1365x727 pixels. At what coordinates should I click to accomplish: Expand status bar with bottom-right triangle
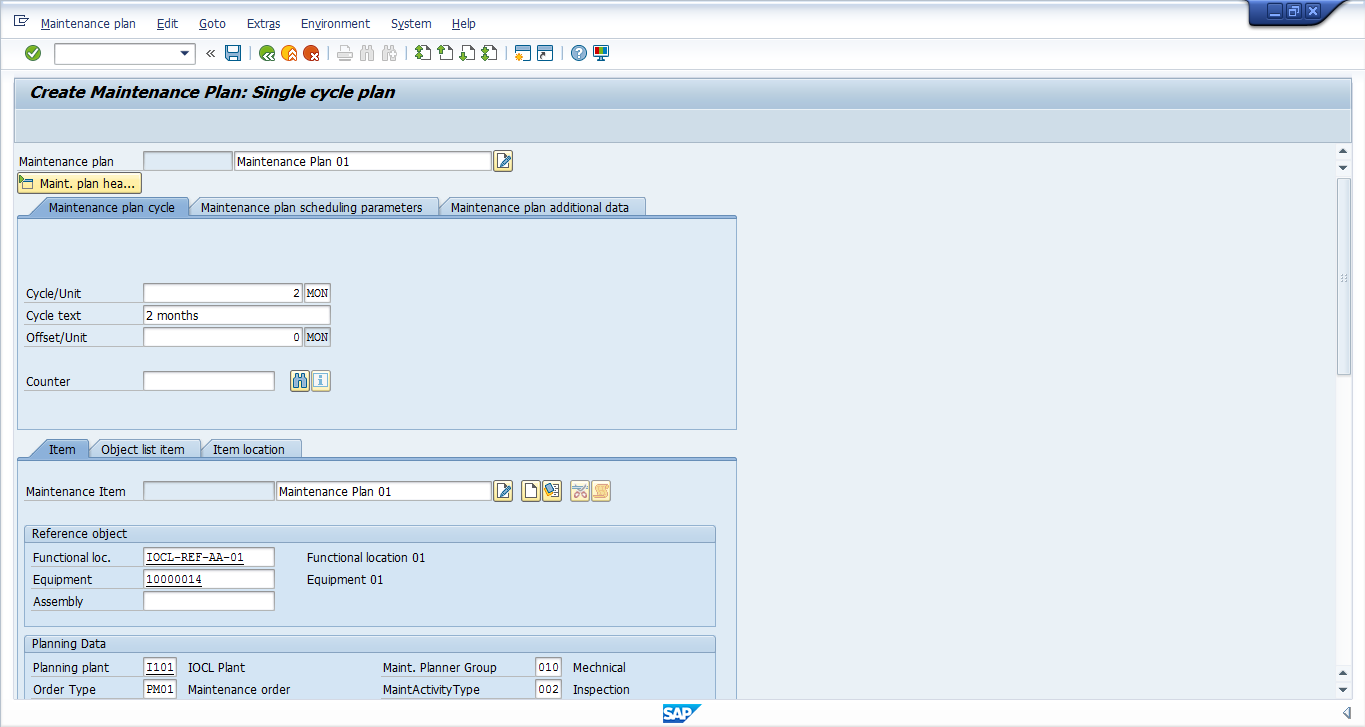click(x=1346, y=713)
